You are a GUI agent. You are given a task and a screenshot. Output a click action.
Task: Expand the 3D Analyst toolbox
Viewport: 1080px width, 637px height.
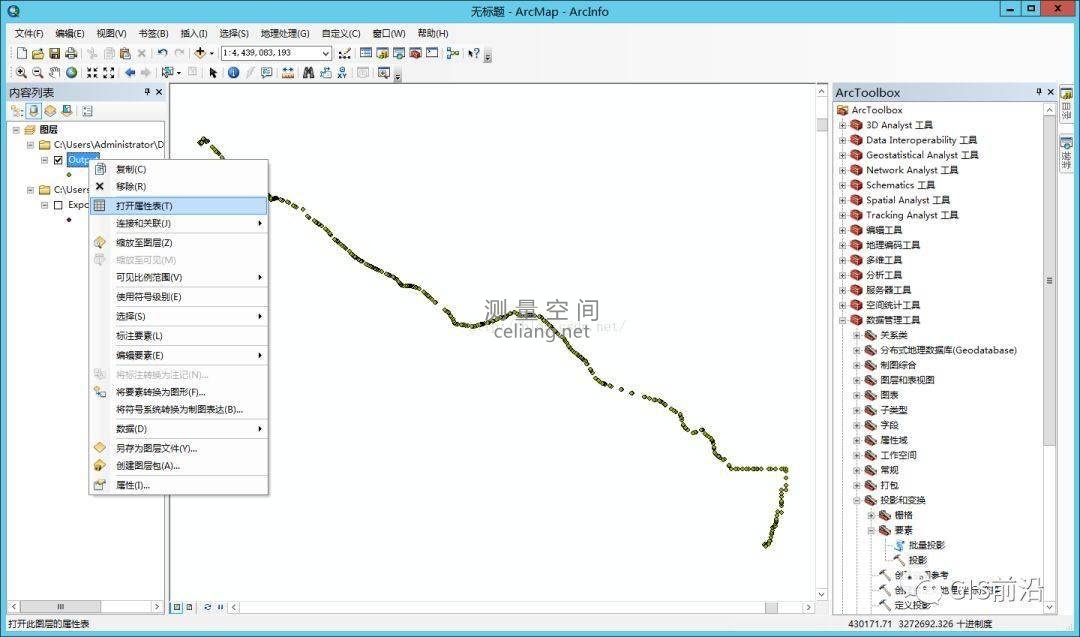842,125
